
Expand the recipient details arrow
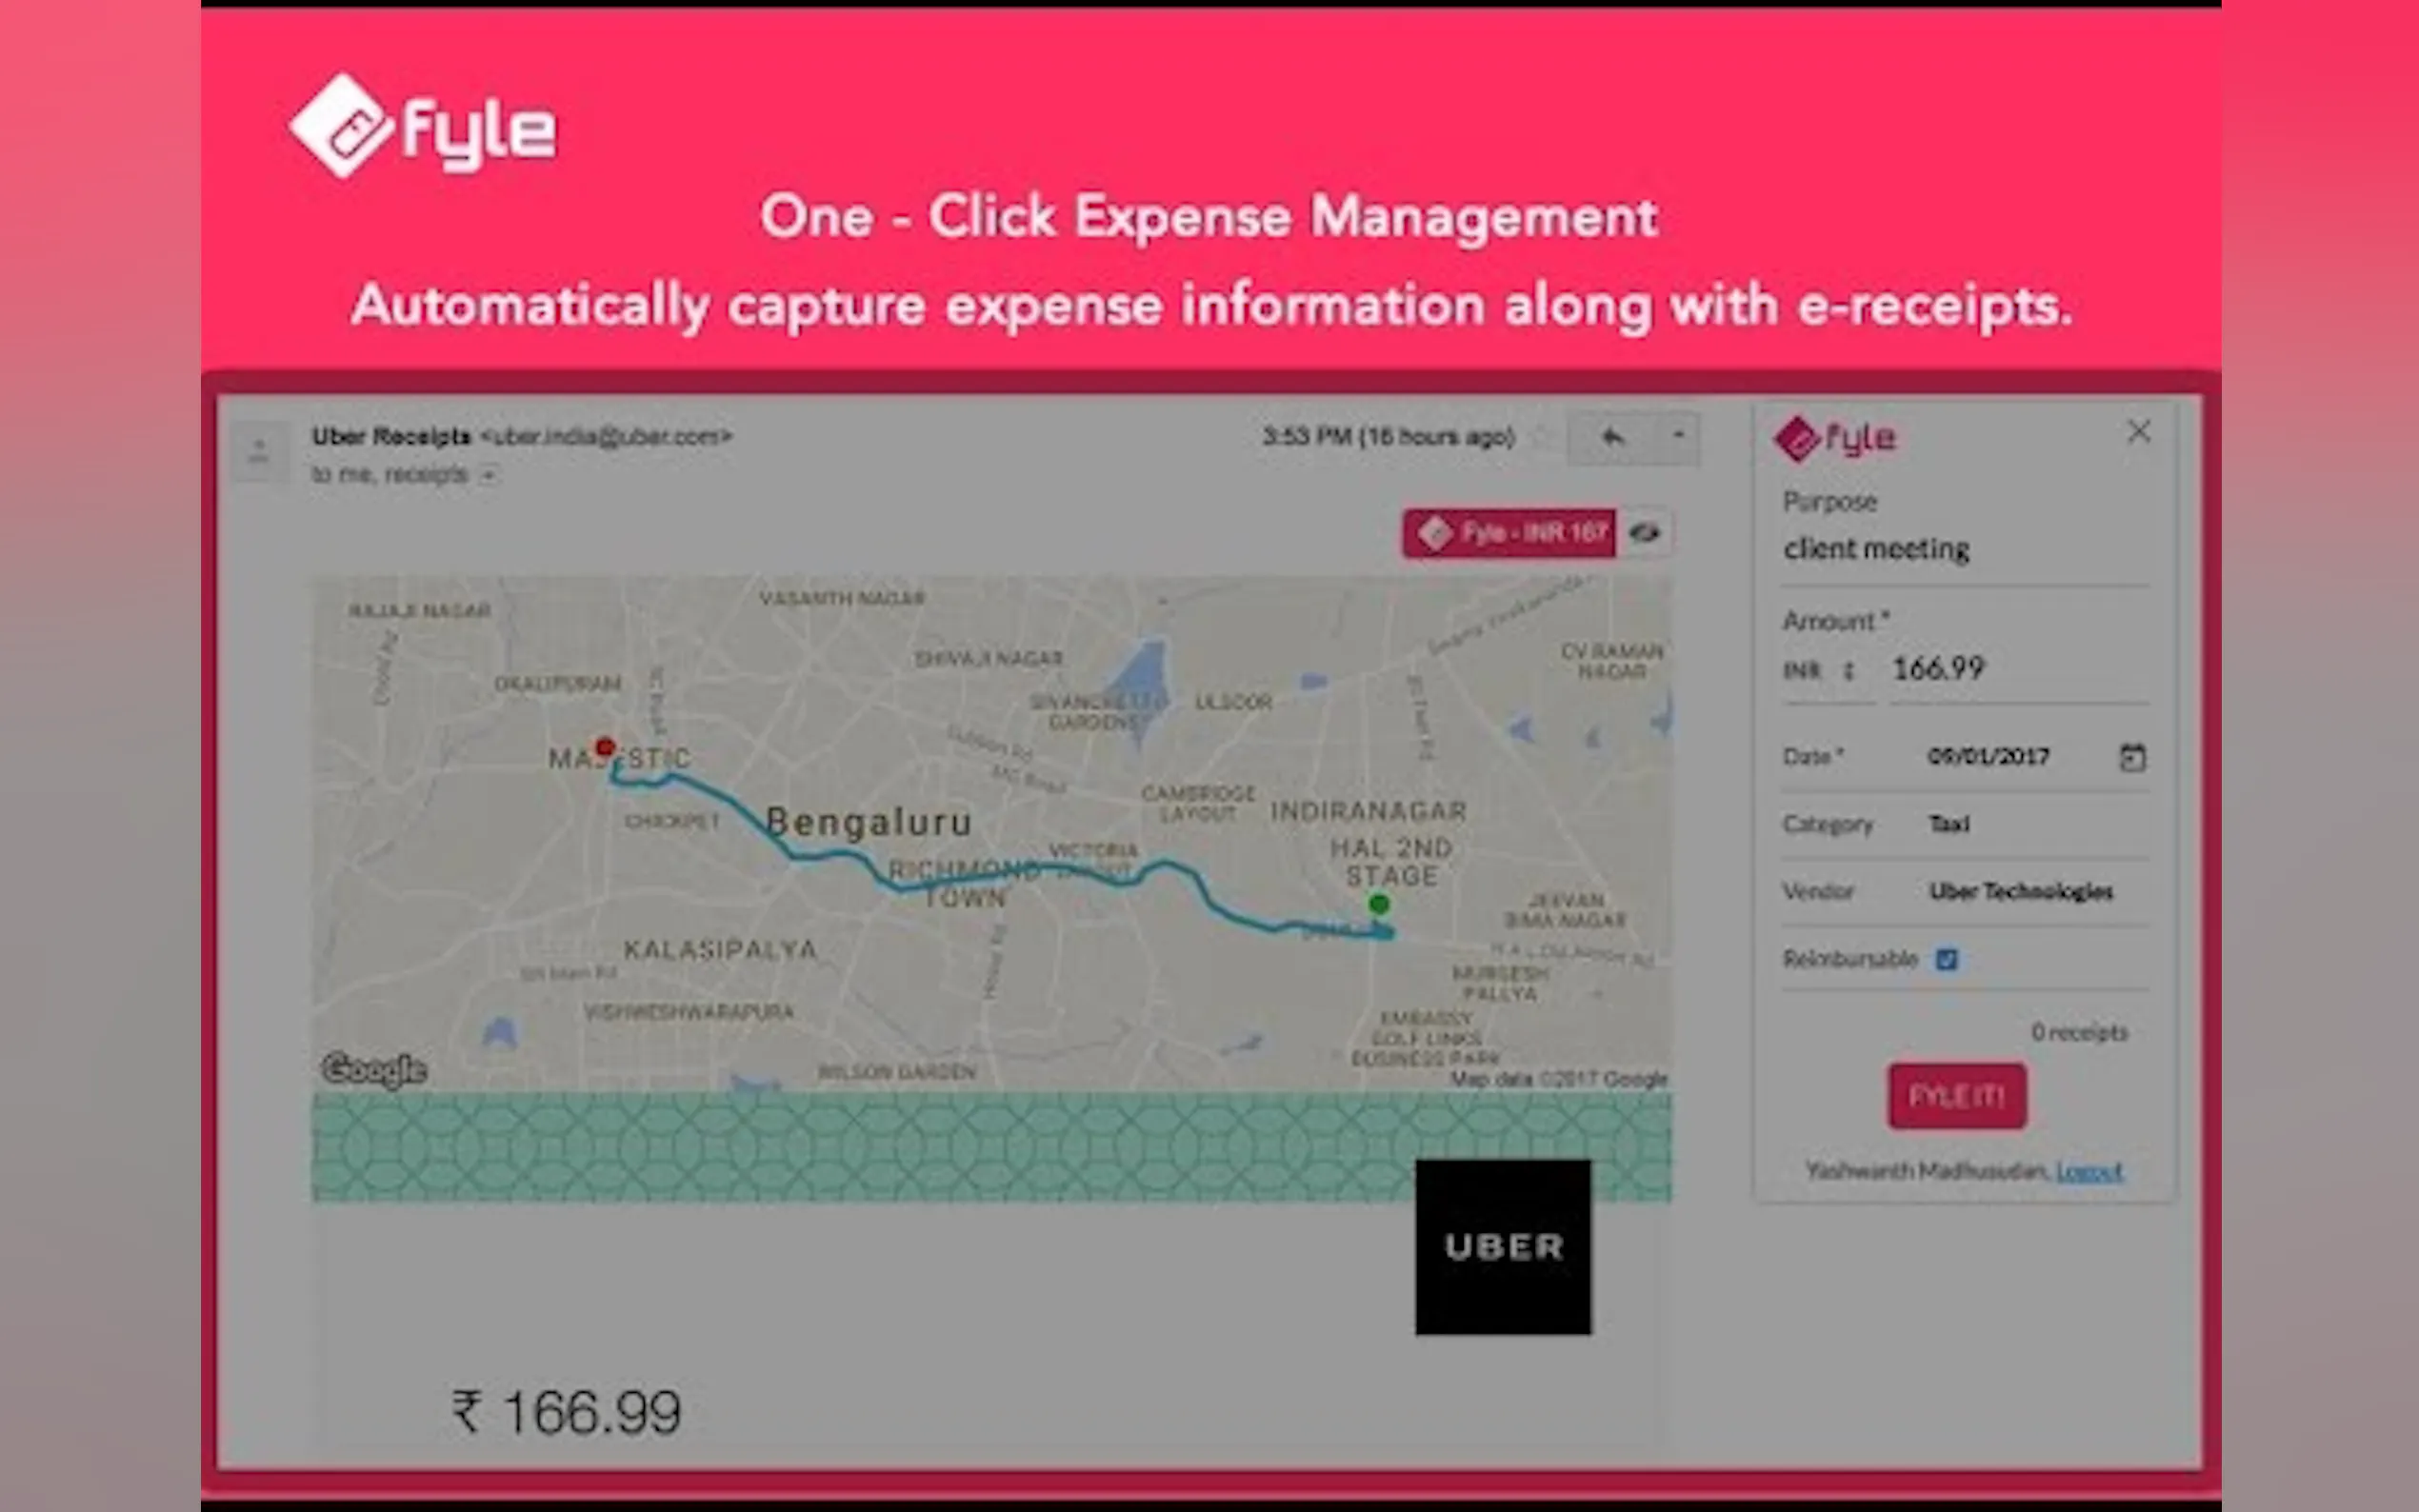pyautogui.click(x=488, y=476)
